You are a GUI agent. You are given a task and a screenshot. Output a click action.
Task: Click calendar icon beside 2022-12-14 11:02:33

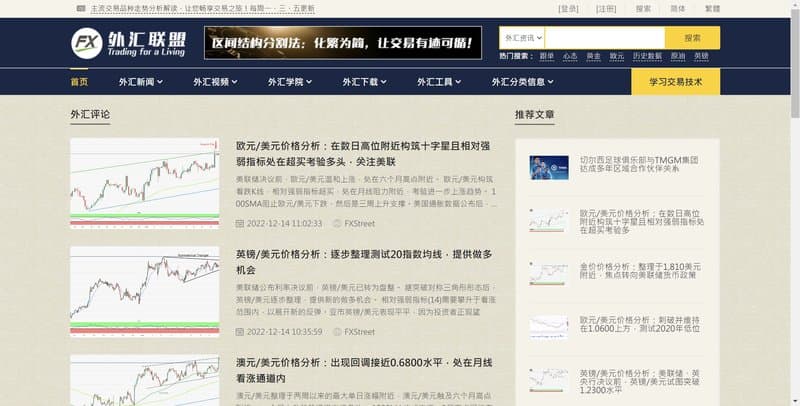(240, 223)
